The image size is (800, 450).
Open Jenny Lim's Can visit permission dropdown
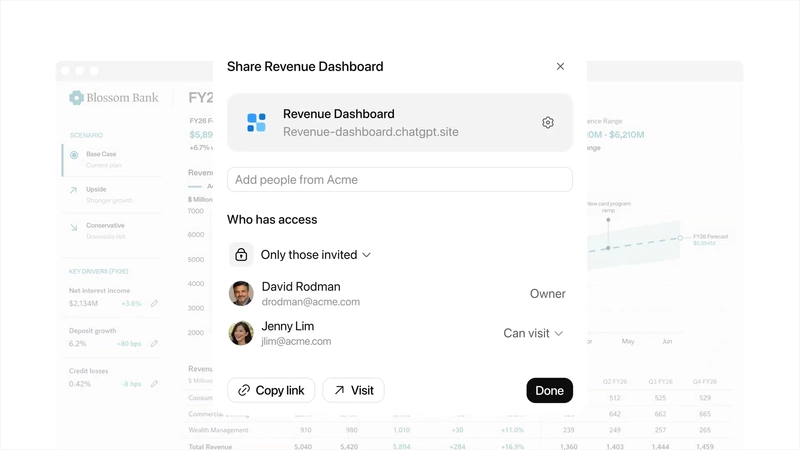(533, 333)
